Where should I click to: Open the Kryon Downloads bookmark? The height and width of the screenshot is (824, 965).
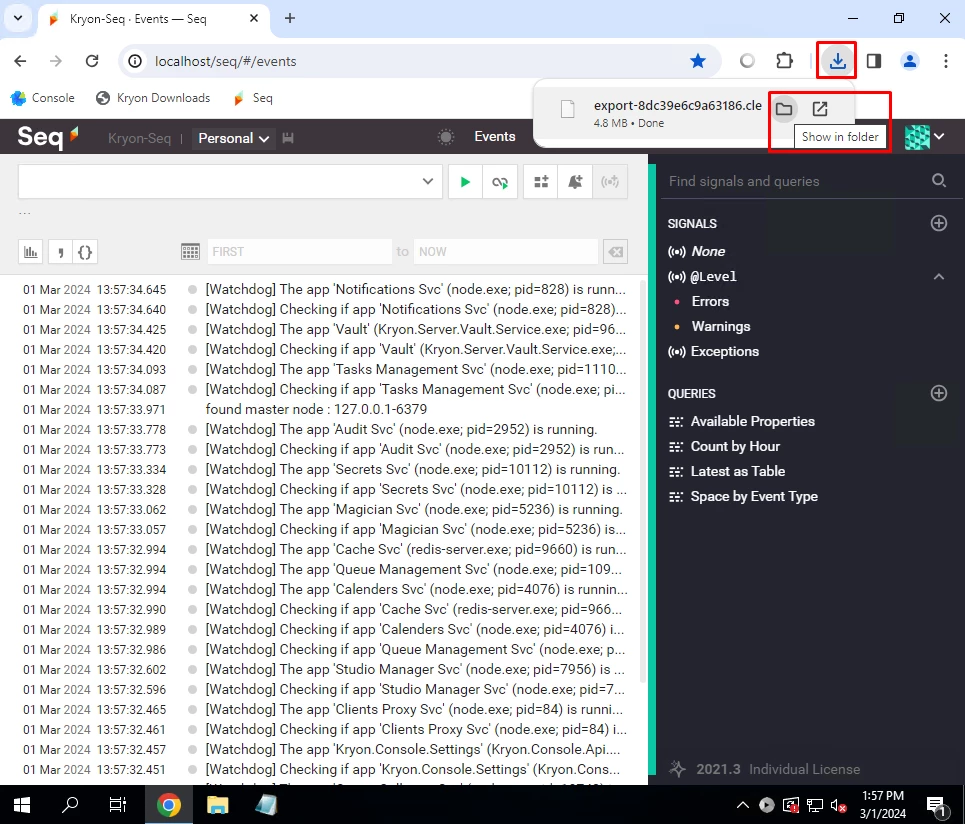point(153,98)
